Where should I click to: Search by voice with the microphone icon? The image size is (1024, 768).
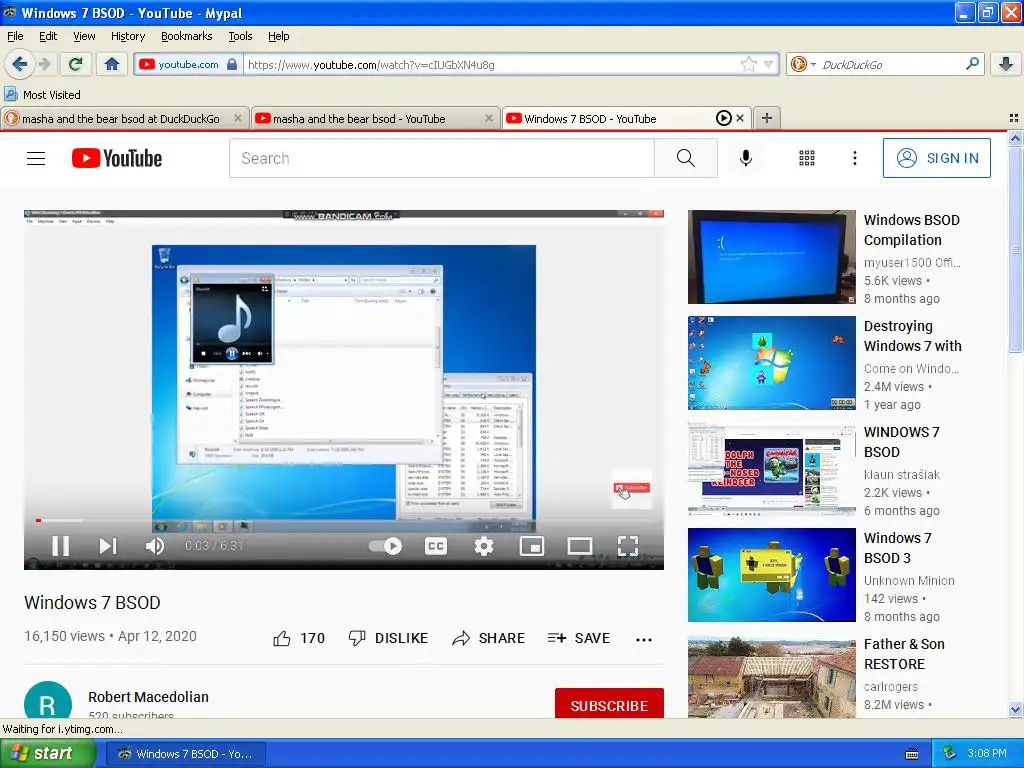click(746, 158)
